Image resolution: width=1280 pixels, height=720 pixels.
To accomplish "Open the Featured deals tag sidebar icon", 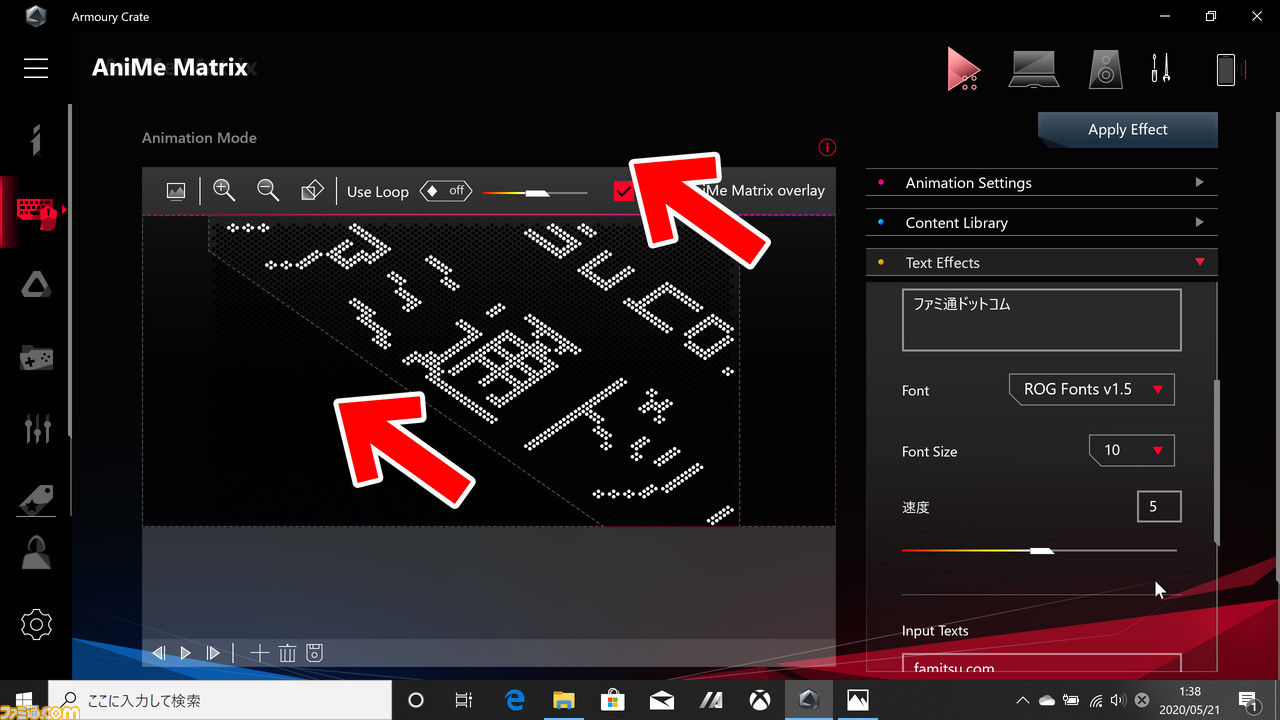I will coord(36,499).
